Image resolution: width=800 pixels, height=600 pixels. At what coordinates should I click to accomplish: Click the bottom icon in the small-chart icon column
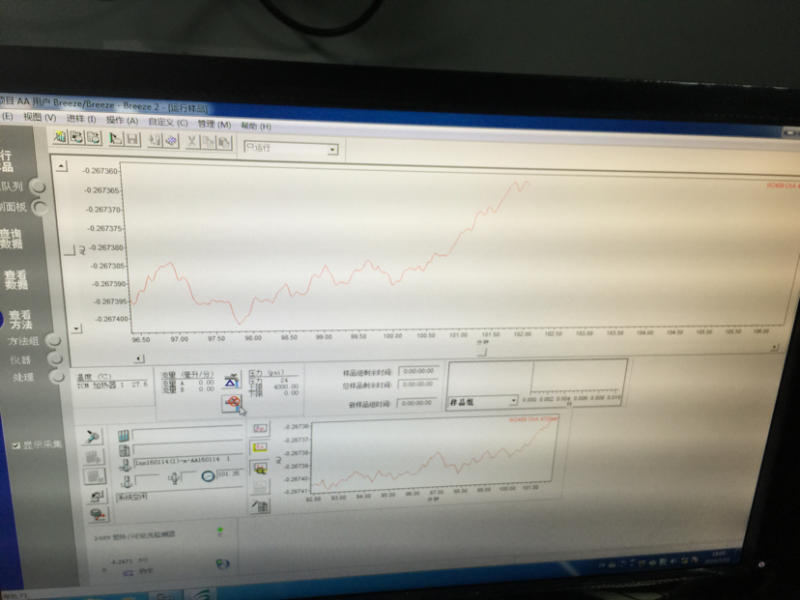[x=260, y=506]
